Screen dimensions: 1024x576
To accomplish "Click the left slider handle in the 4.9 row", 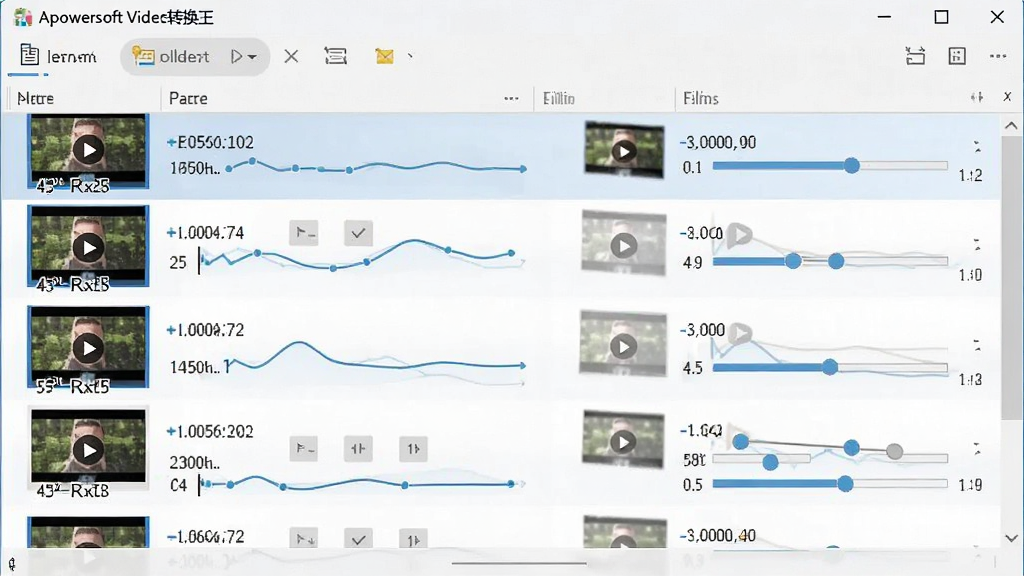I will pos(793,261).
